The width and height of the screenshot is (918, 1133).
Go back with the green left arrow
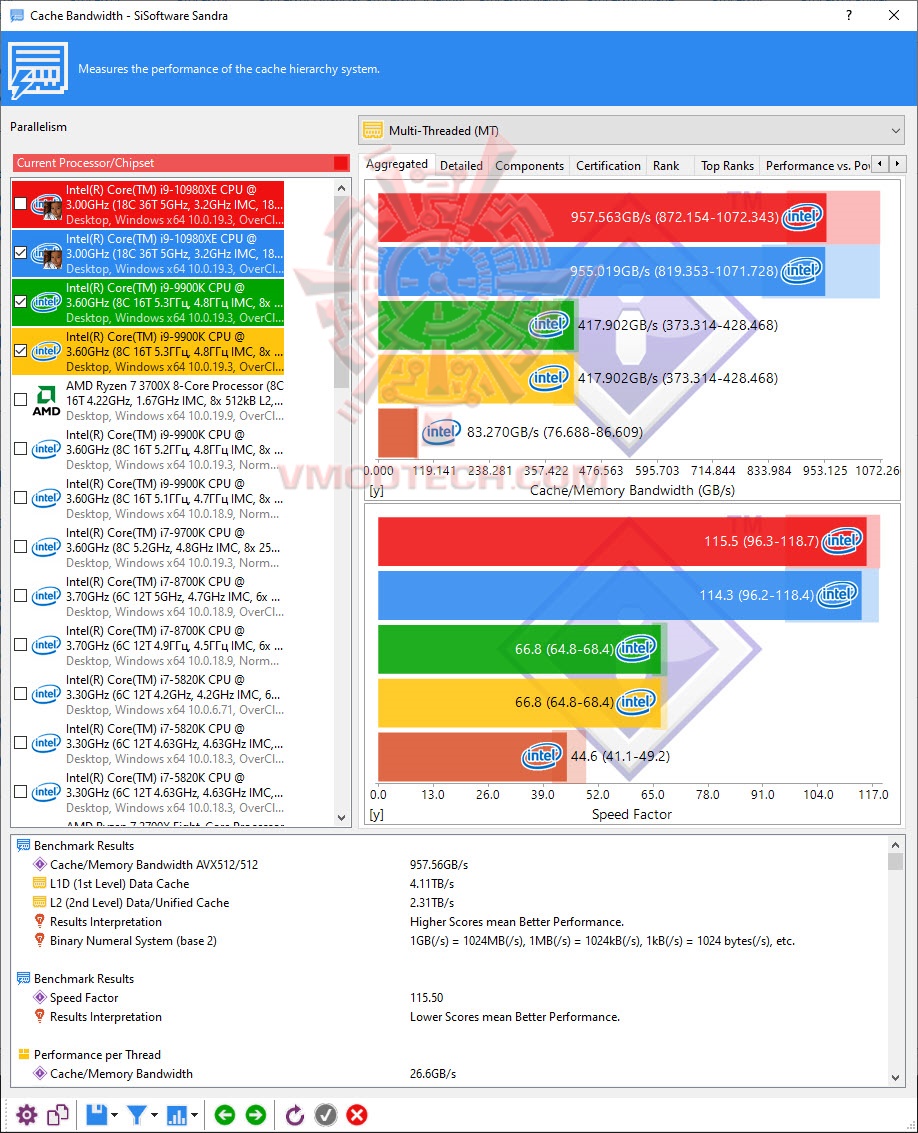pos(225,1115)
